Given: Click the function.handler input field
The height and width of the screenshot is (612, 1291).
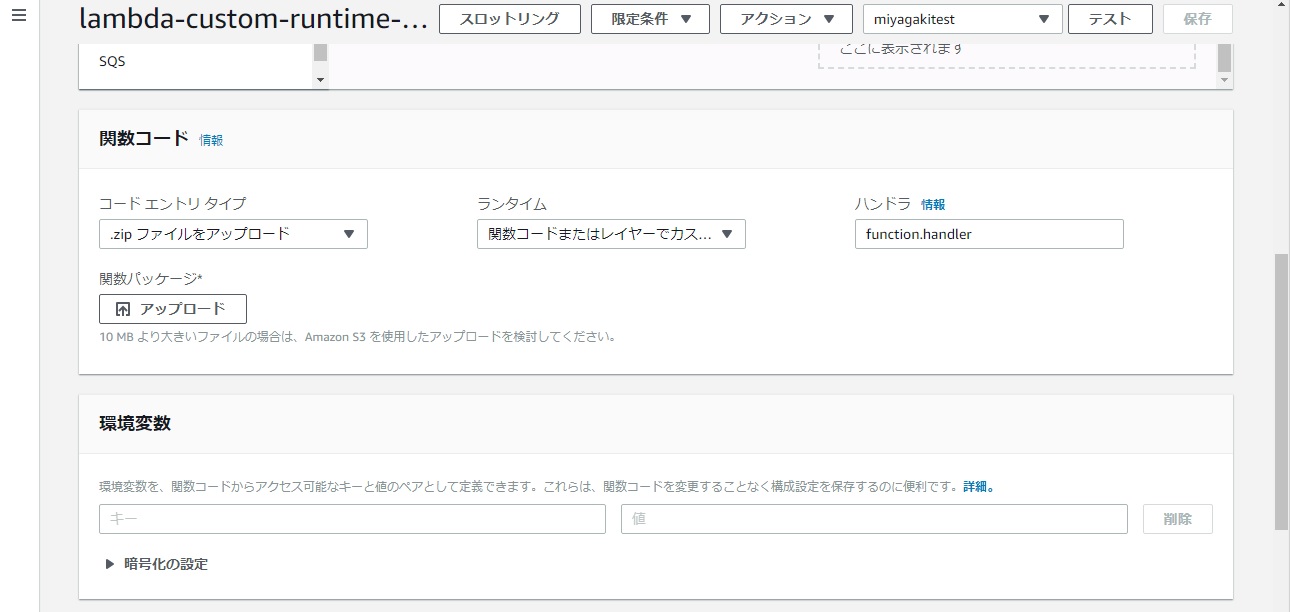Looking at the screenshot, I should coord(988,234).
